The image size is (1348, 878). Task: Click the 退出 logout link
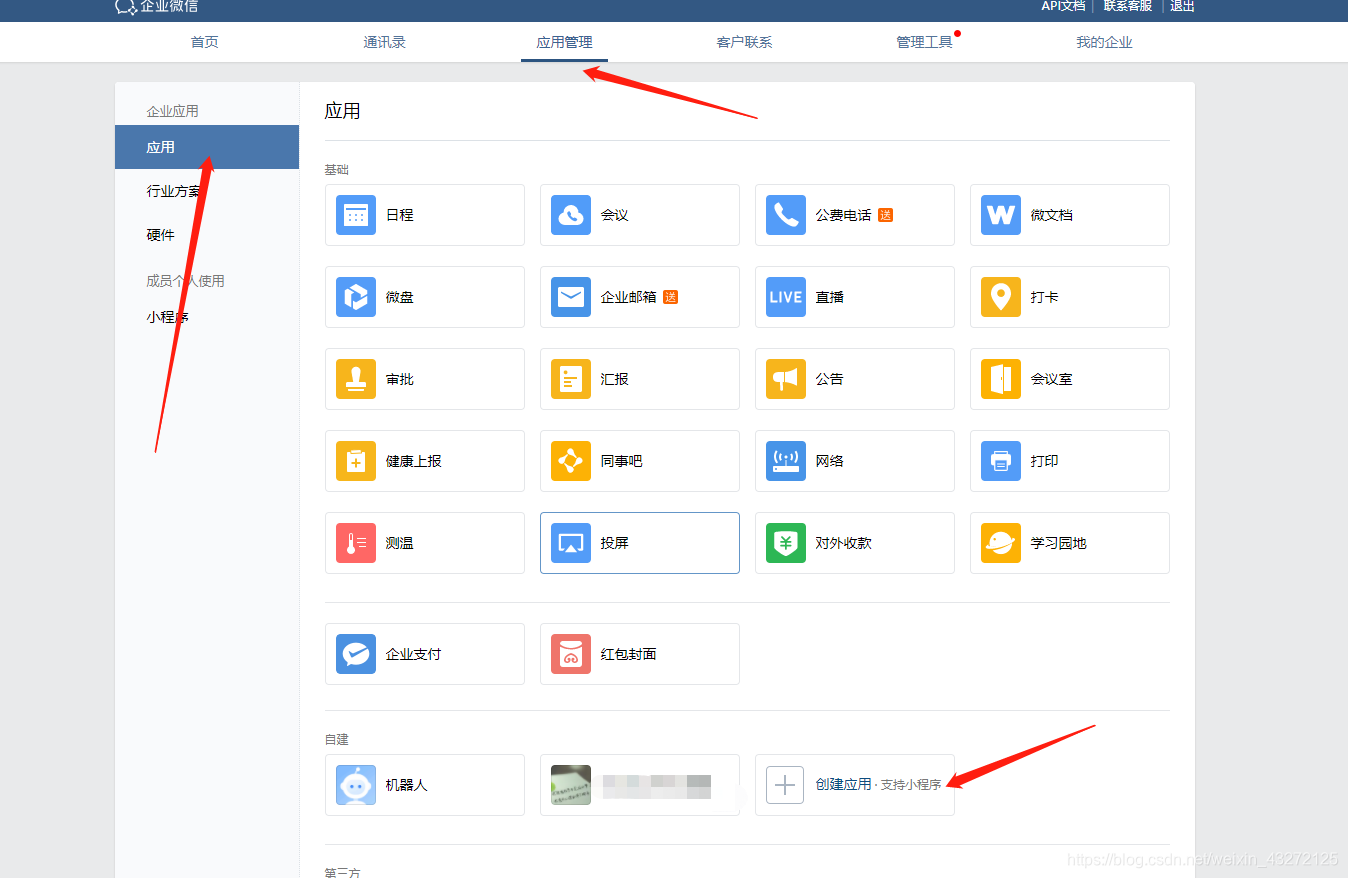tap(1182, 6)
